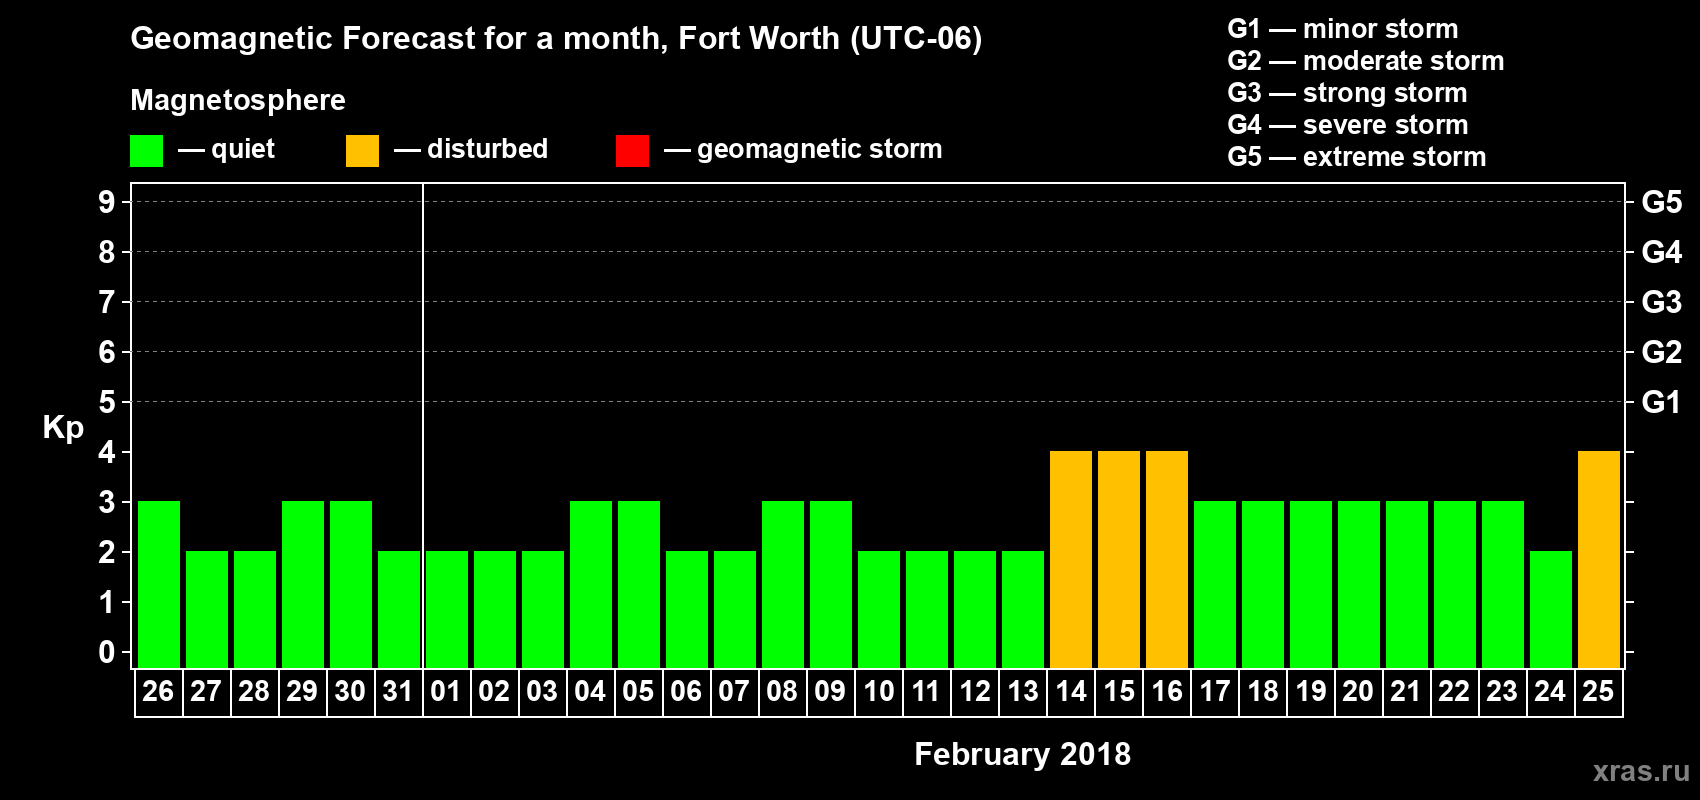1700x800 pixels.
Task: Click the 'February 2018' month label
Action: [1022, 754]
